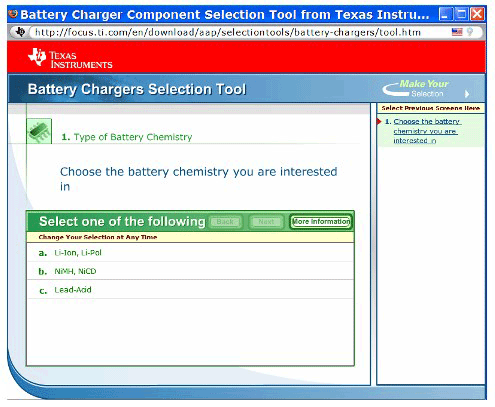Image resolution: width=495 pixels, height=407 pixels.
Task: Open More Information
Action: 321,222
